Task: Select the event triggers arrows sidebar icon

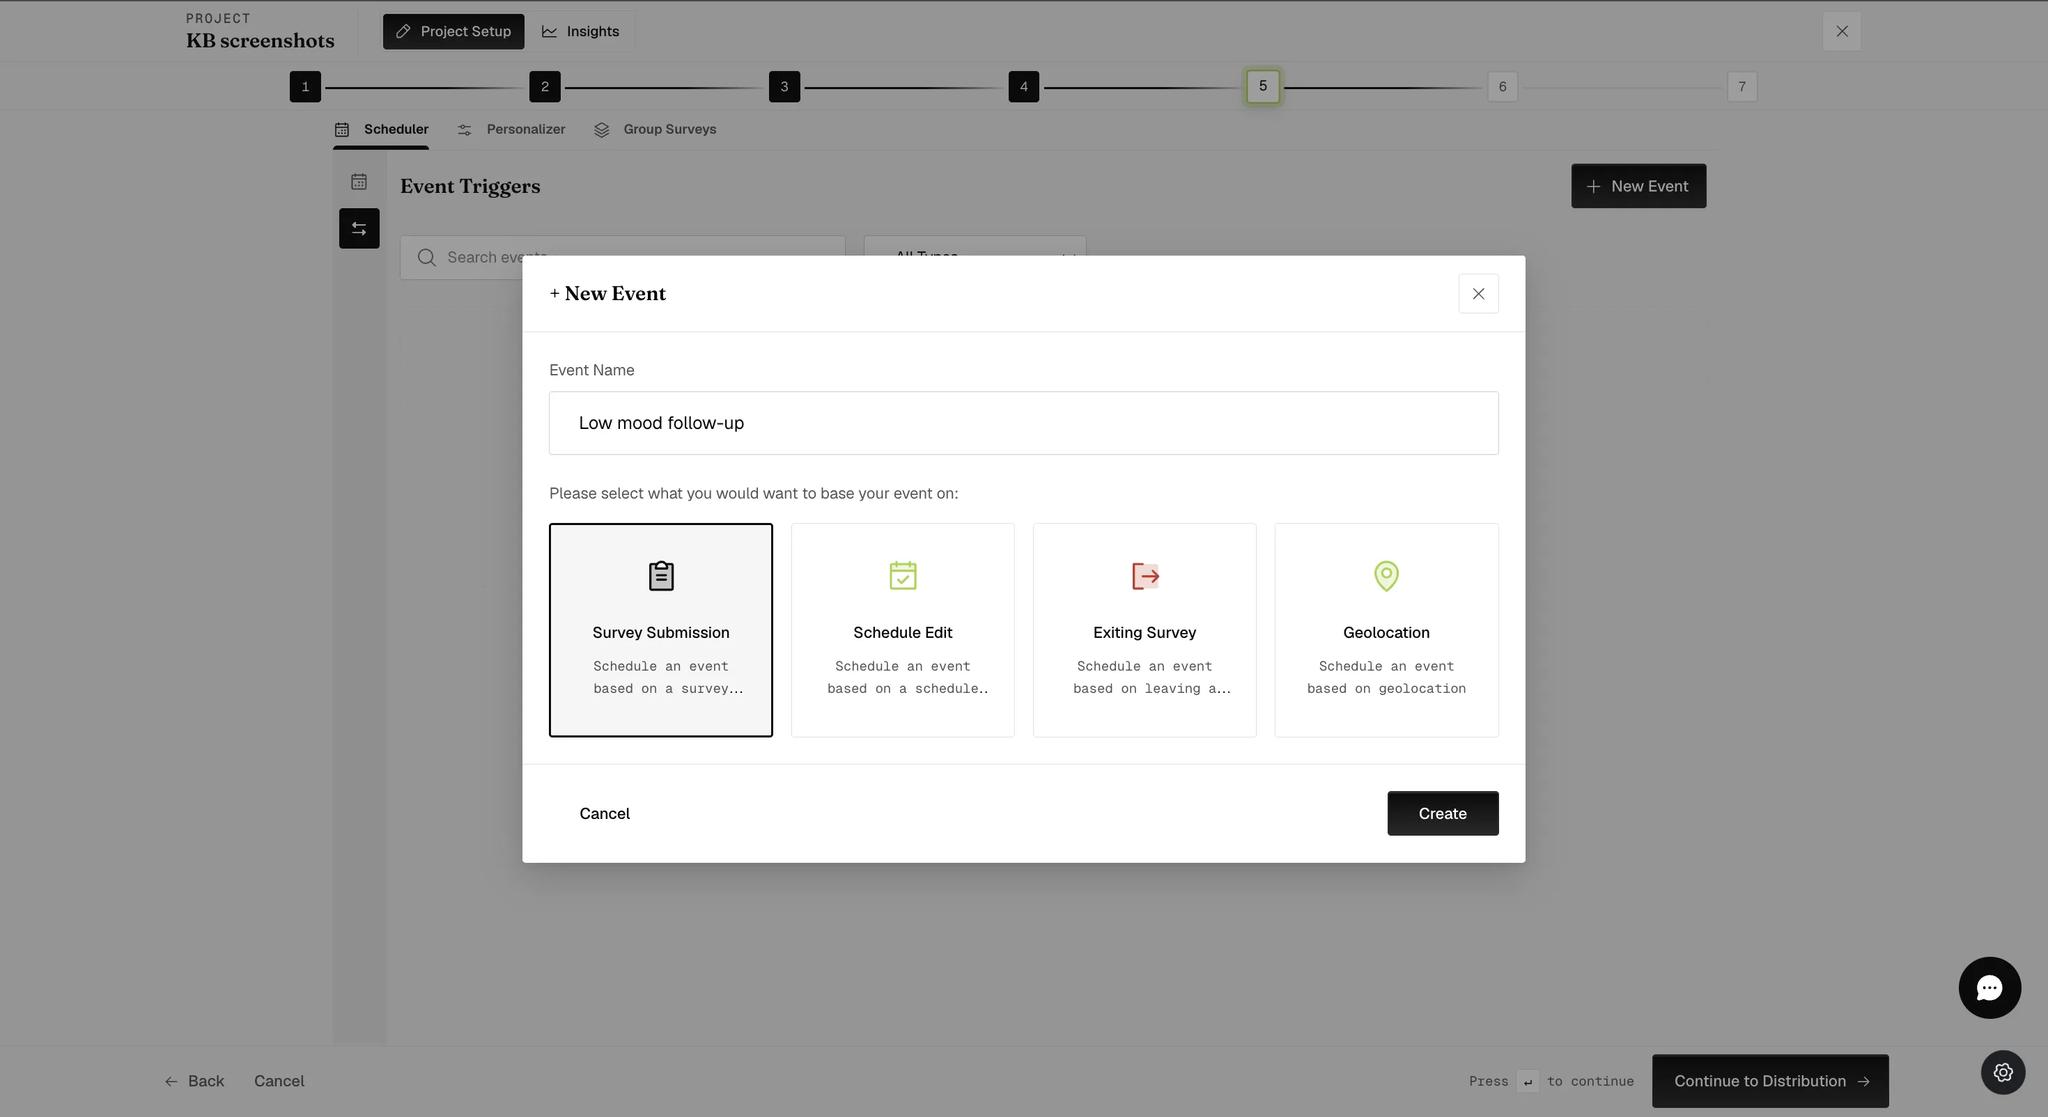Action: (x=359, y=228)
